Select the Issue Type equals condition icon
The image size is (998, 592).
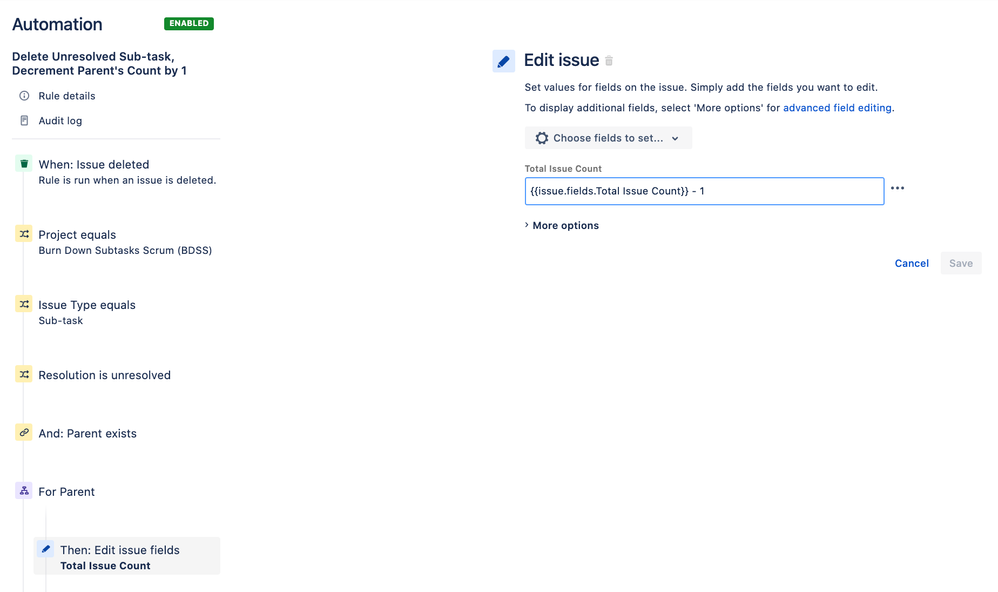tap(24, 304)
